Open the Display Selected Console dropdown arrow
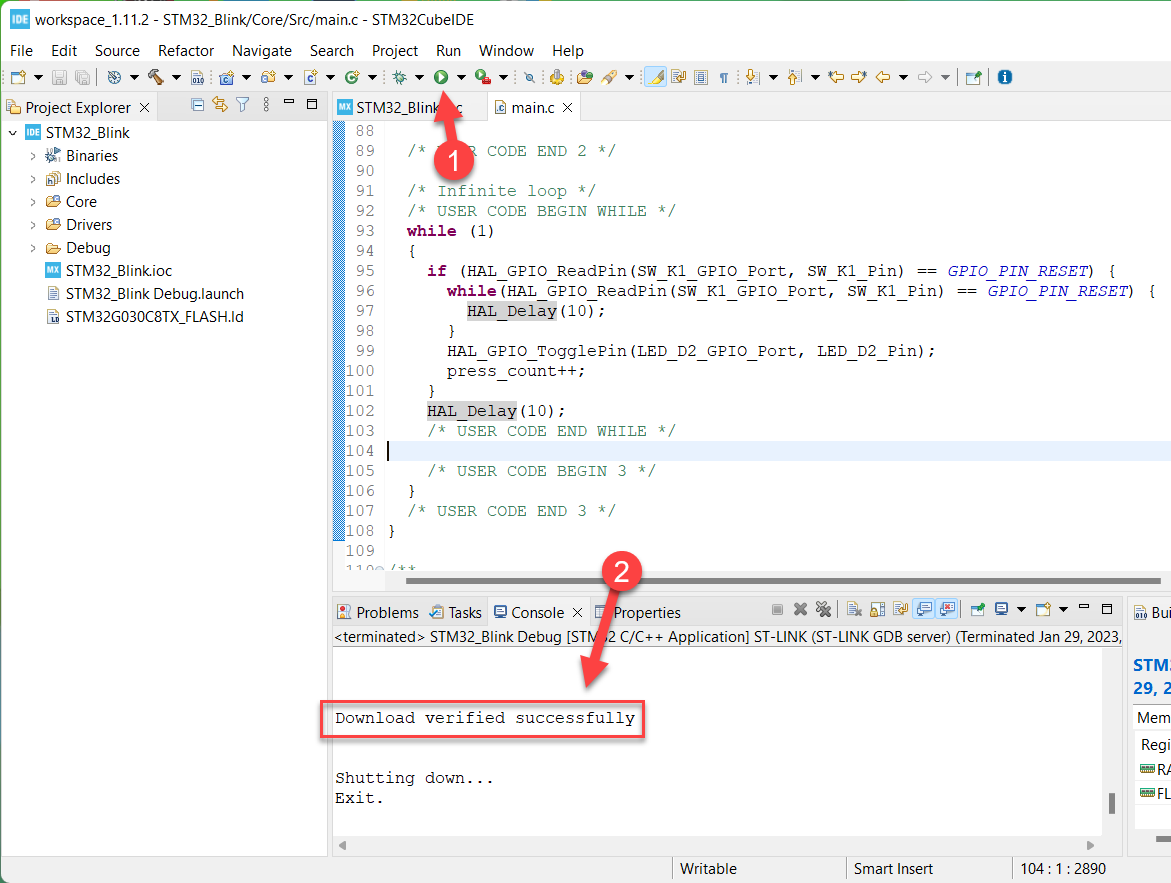Screen dimensions: 1171x883 [x=1022, y=610]
